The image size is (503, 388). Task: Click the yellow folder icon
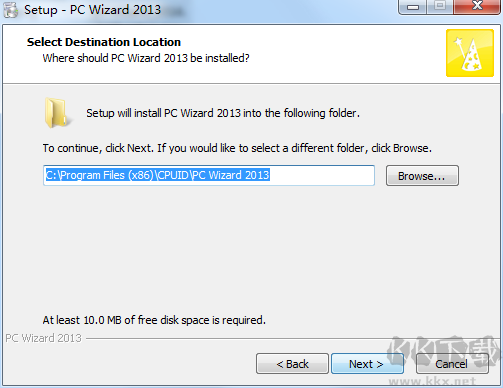tap(57, 113)
